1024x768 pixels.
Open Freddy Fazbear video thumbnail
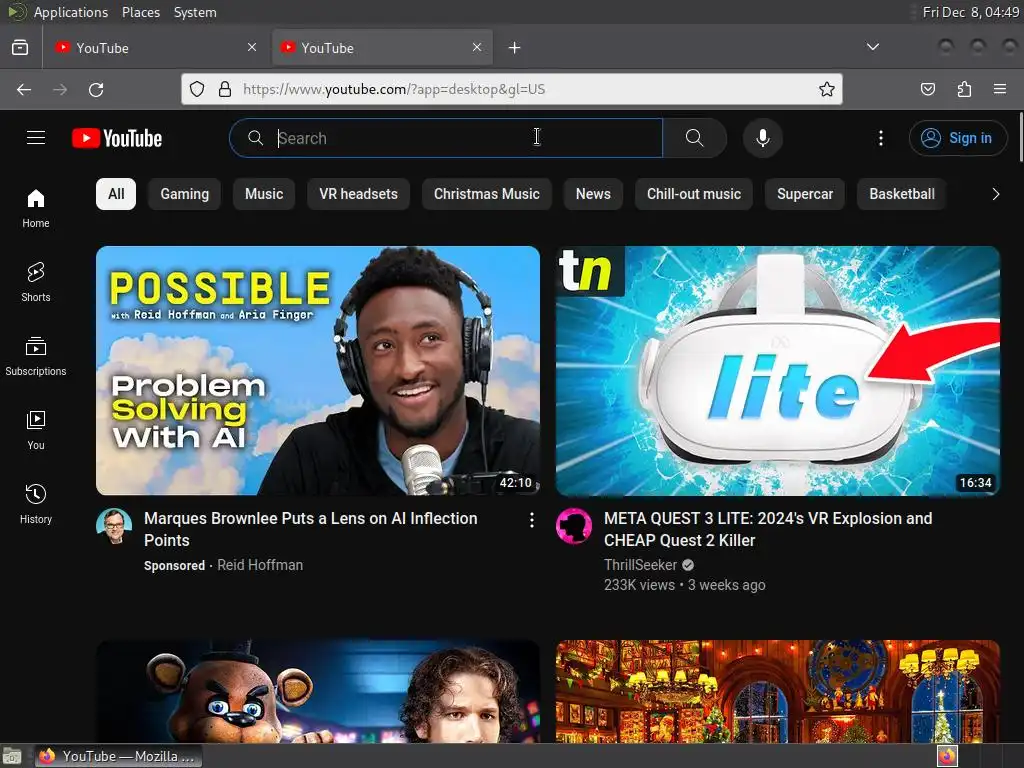pos(318,691)
